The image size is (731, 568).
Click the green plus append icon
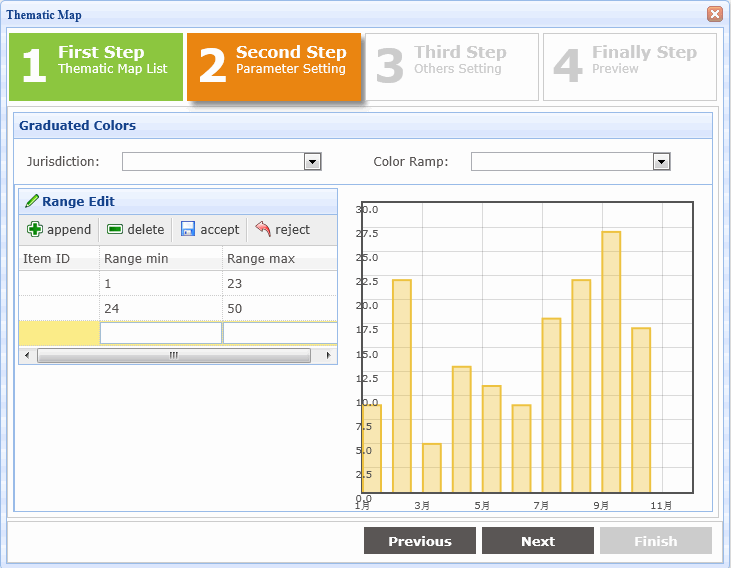34,229
